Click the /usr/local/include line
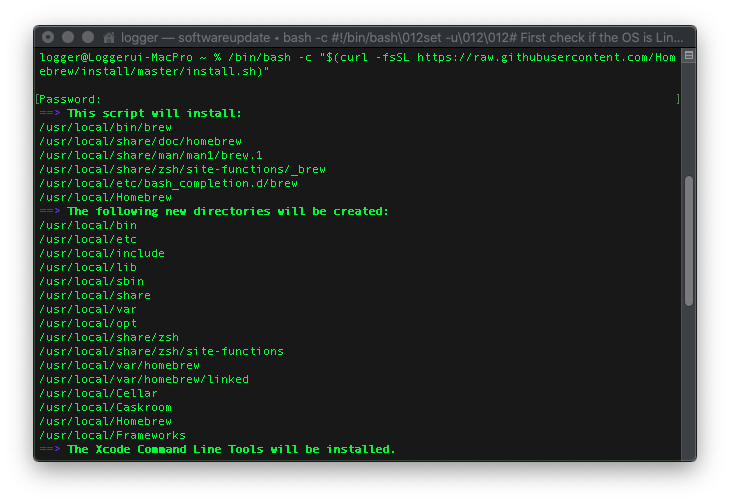The image size is (730, 503). tap(102, 253)
